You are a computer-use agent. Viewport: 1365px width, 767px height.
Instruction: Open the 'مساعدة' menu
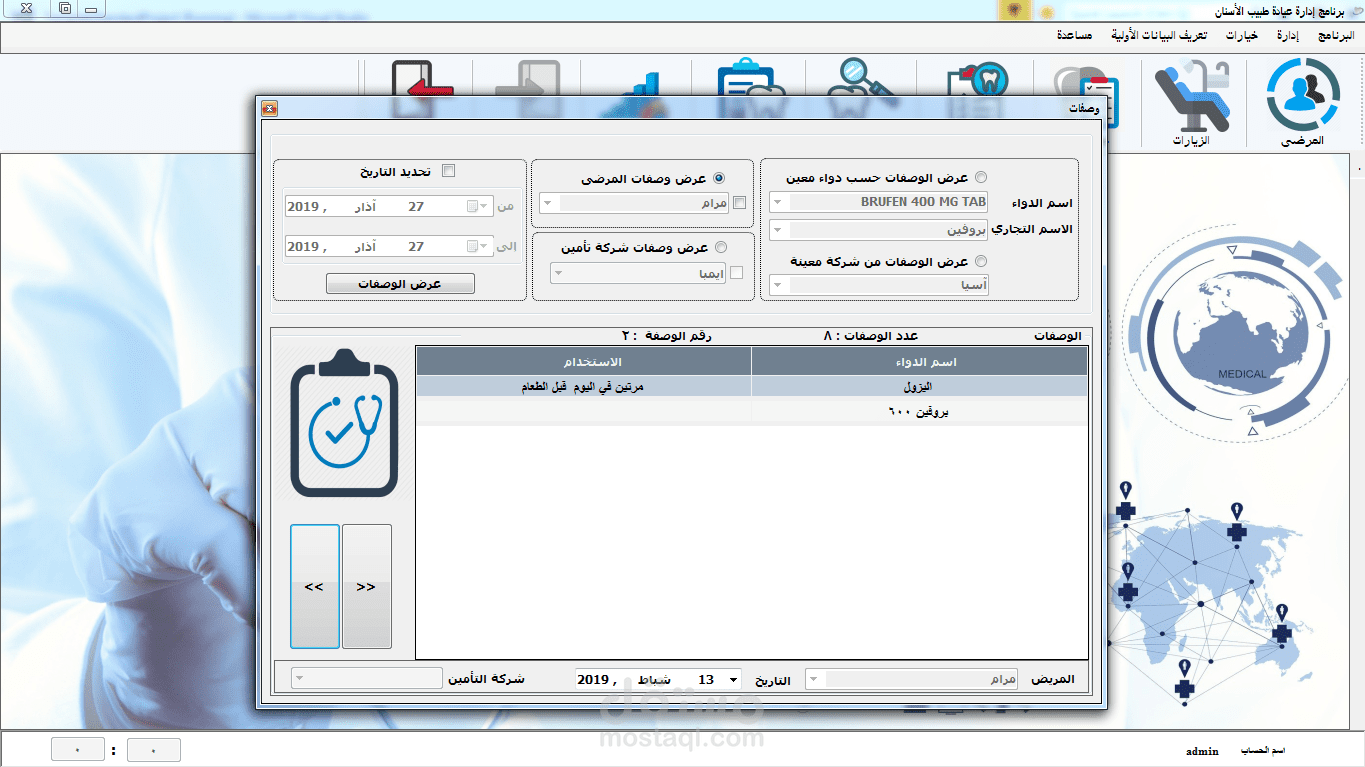[x=1075, y=36]
